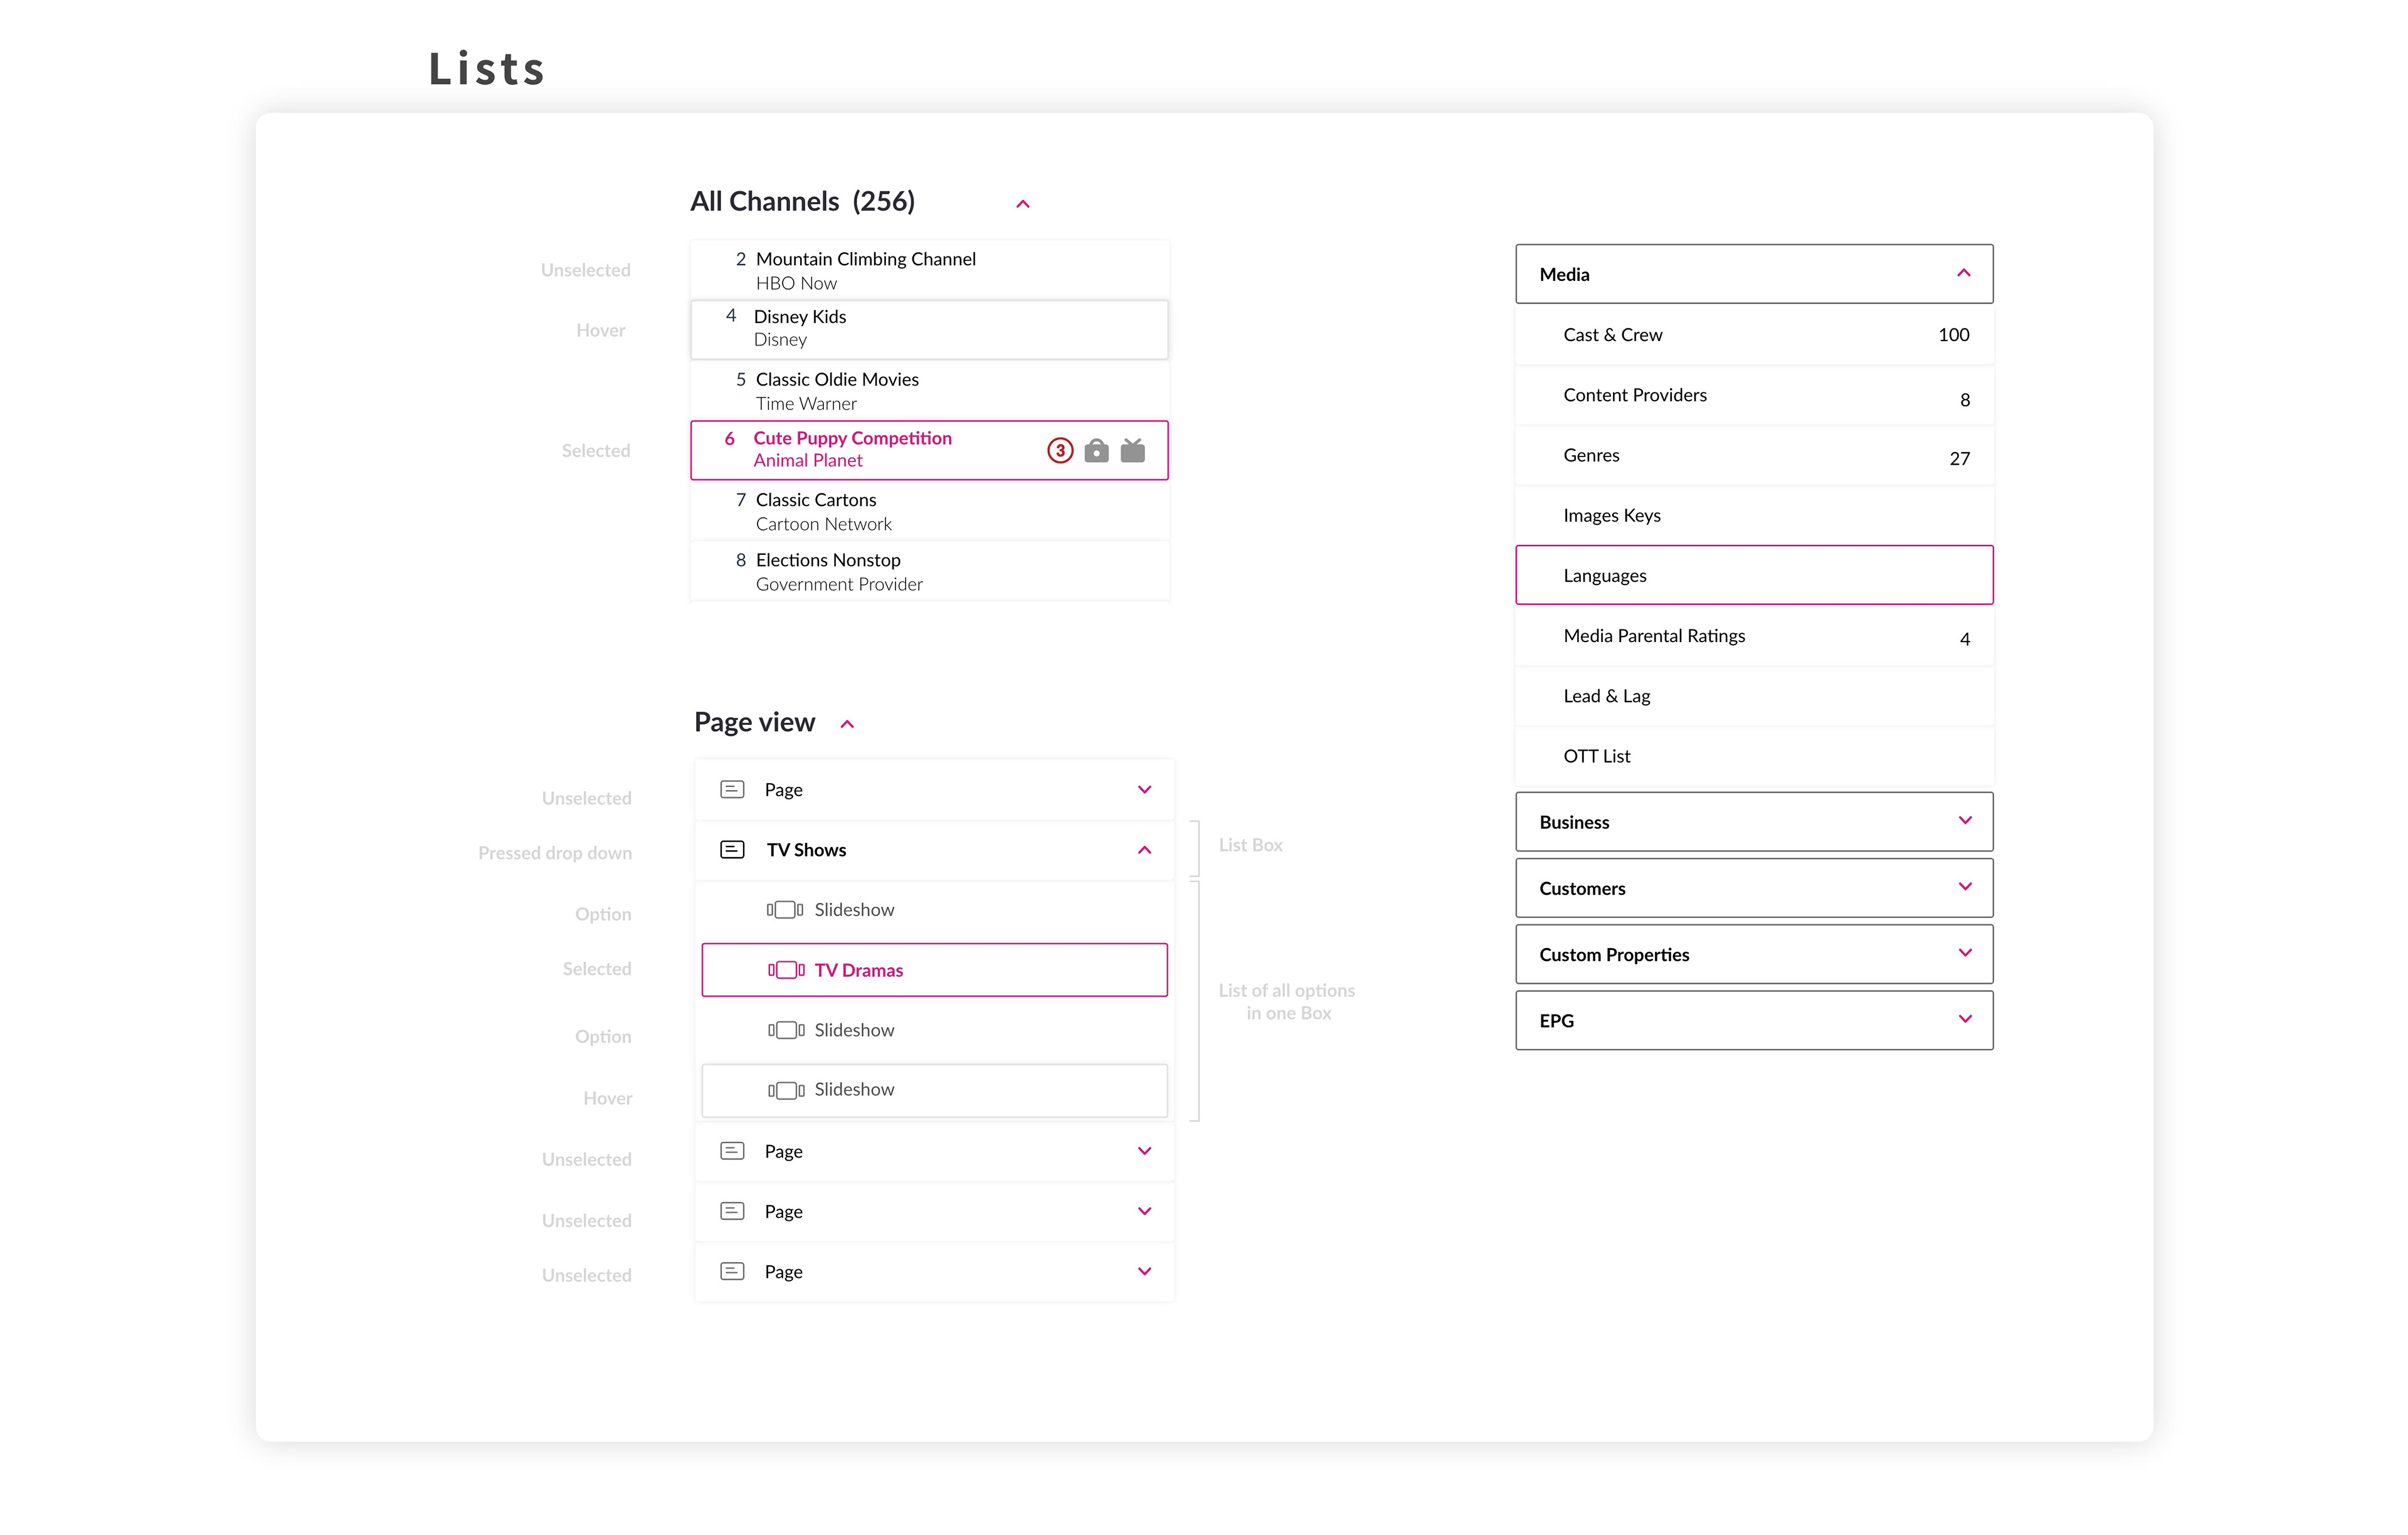
Task: Click the Government Provider subtitle
Action: pyautogui.click(x=839, y=584)
